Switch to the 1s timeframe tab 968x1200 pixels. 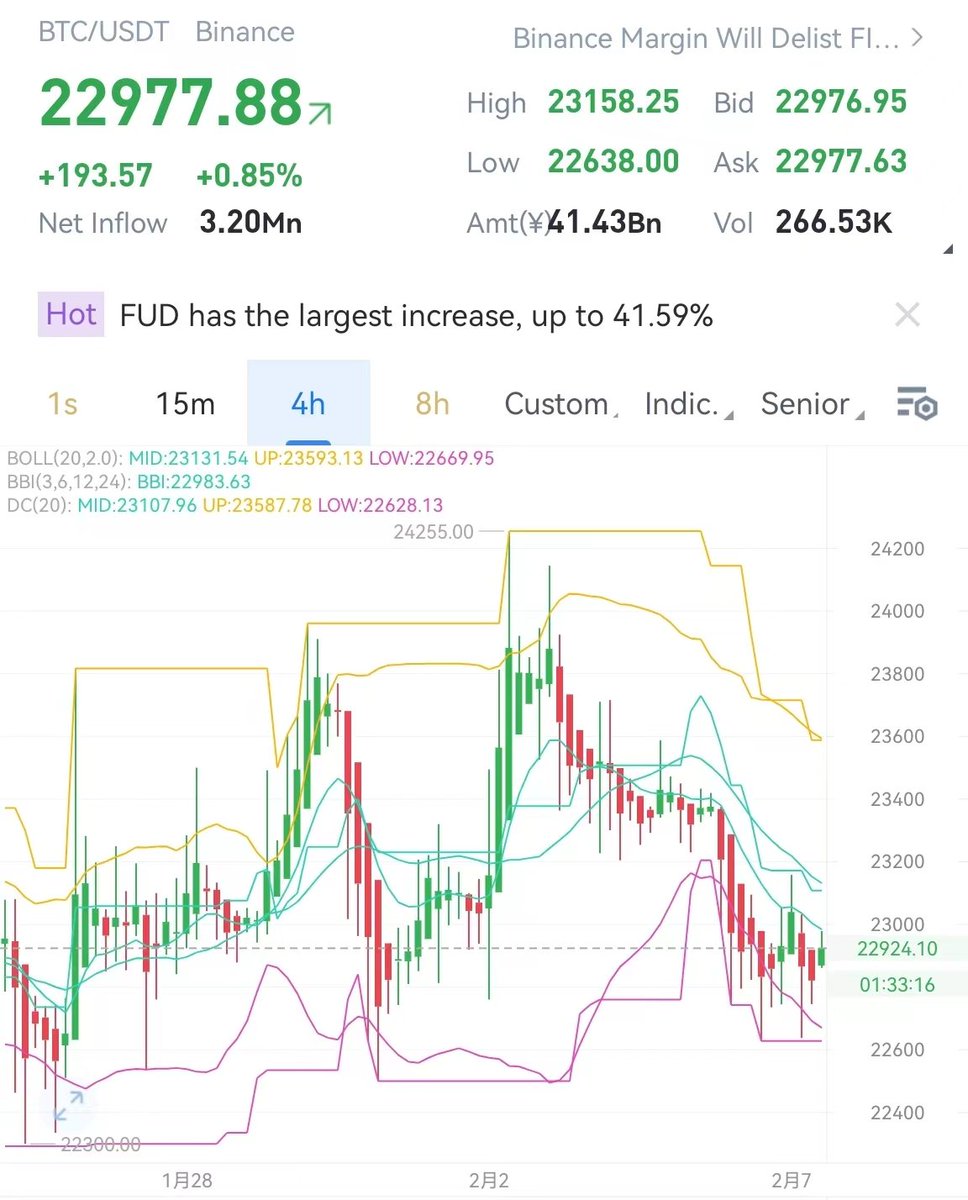coord(63,404)
